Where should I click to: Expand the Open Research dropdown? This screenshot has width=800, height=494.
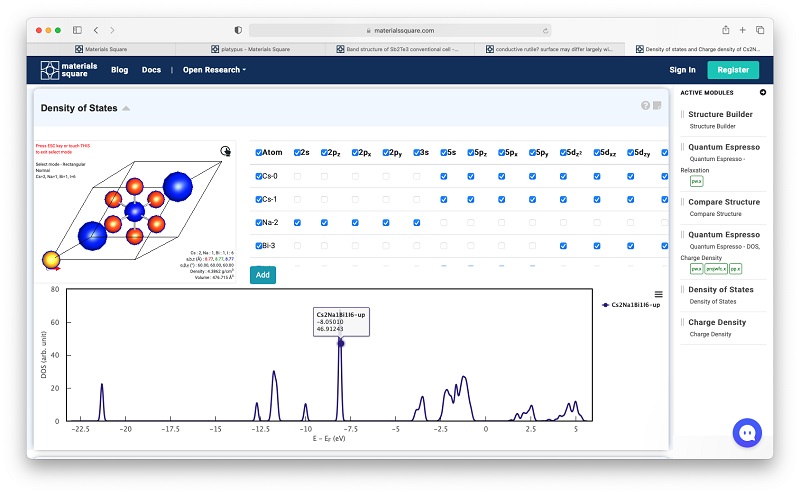pos(214,70)
